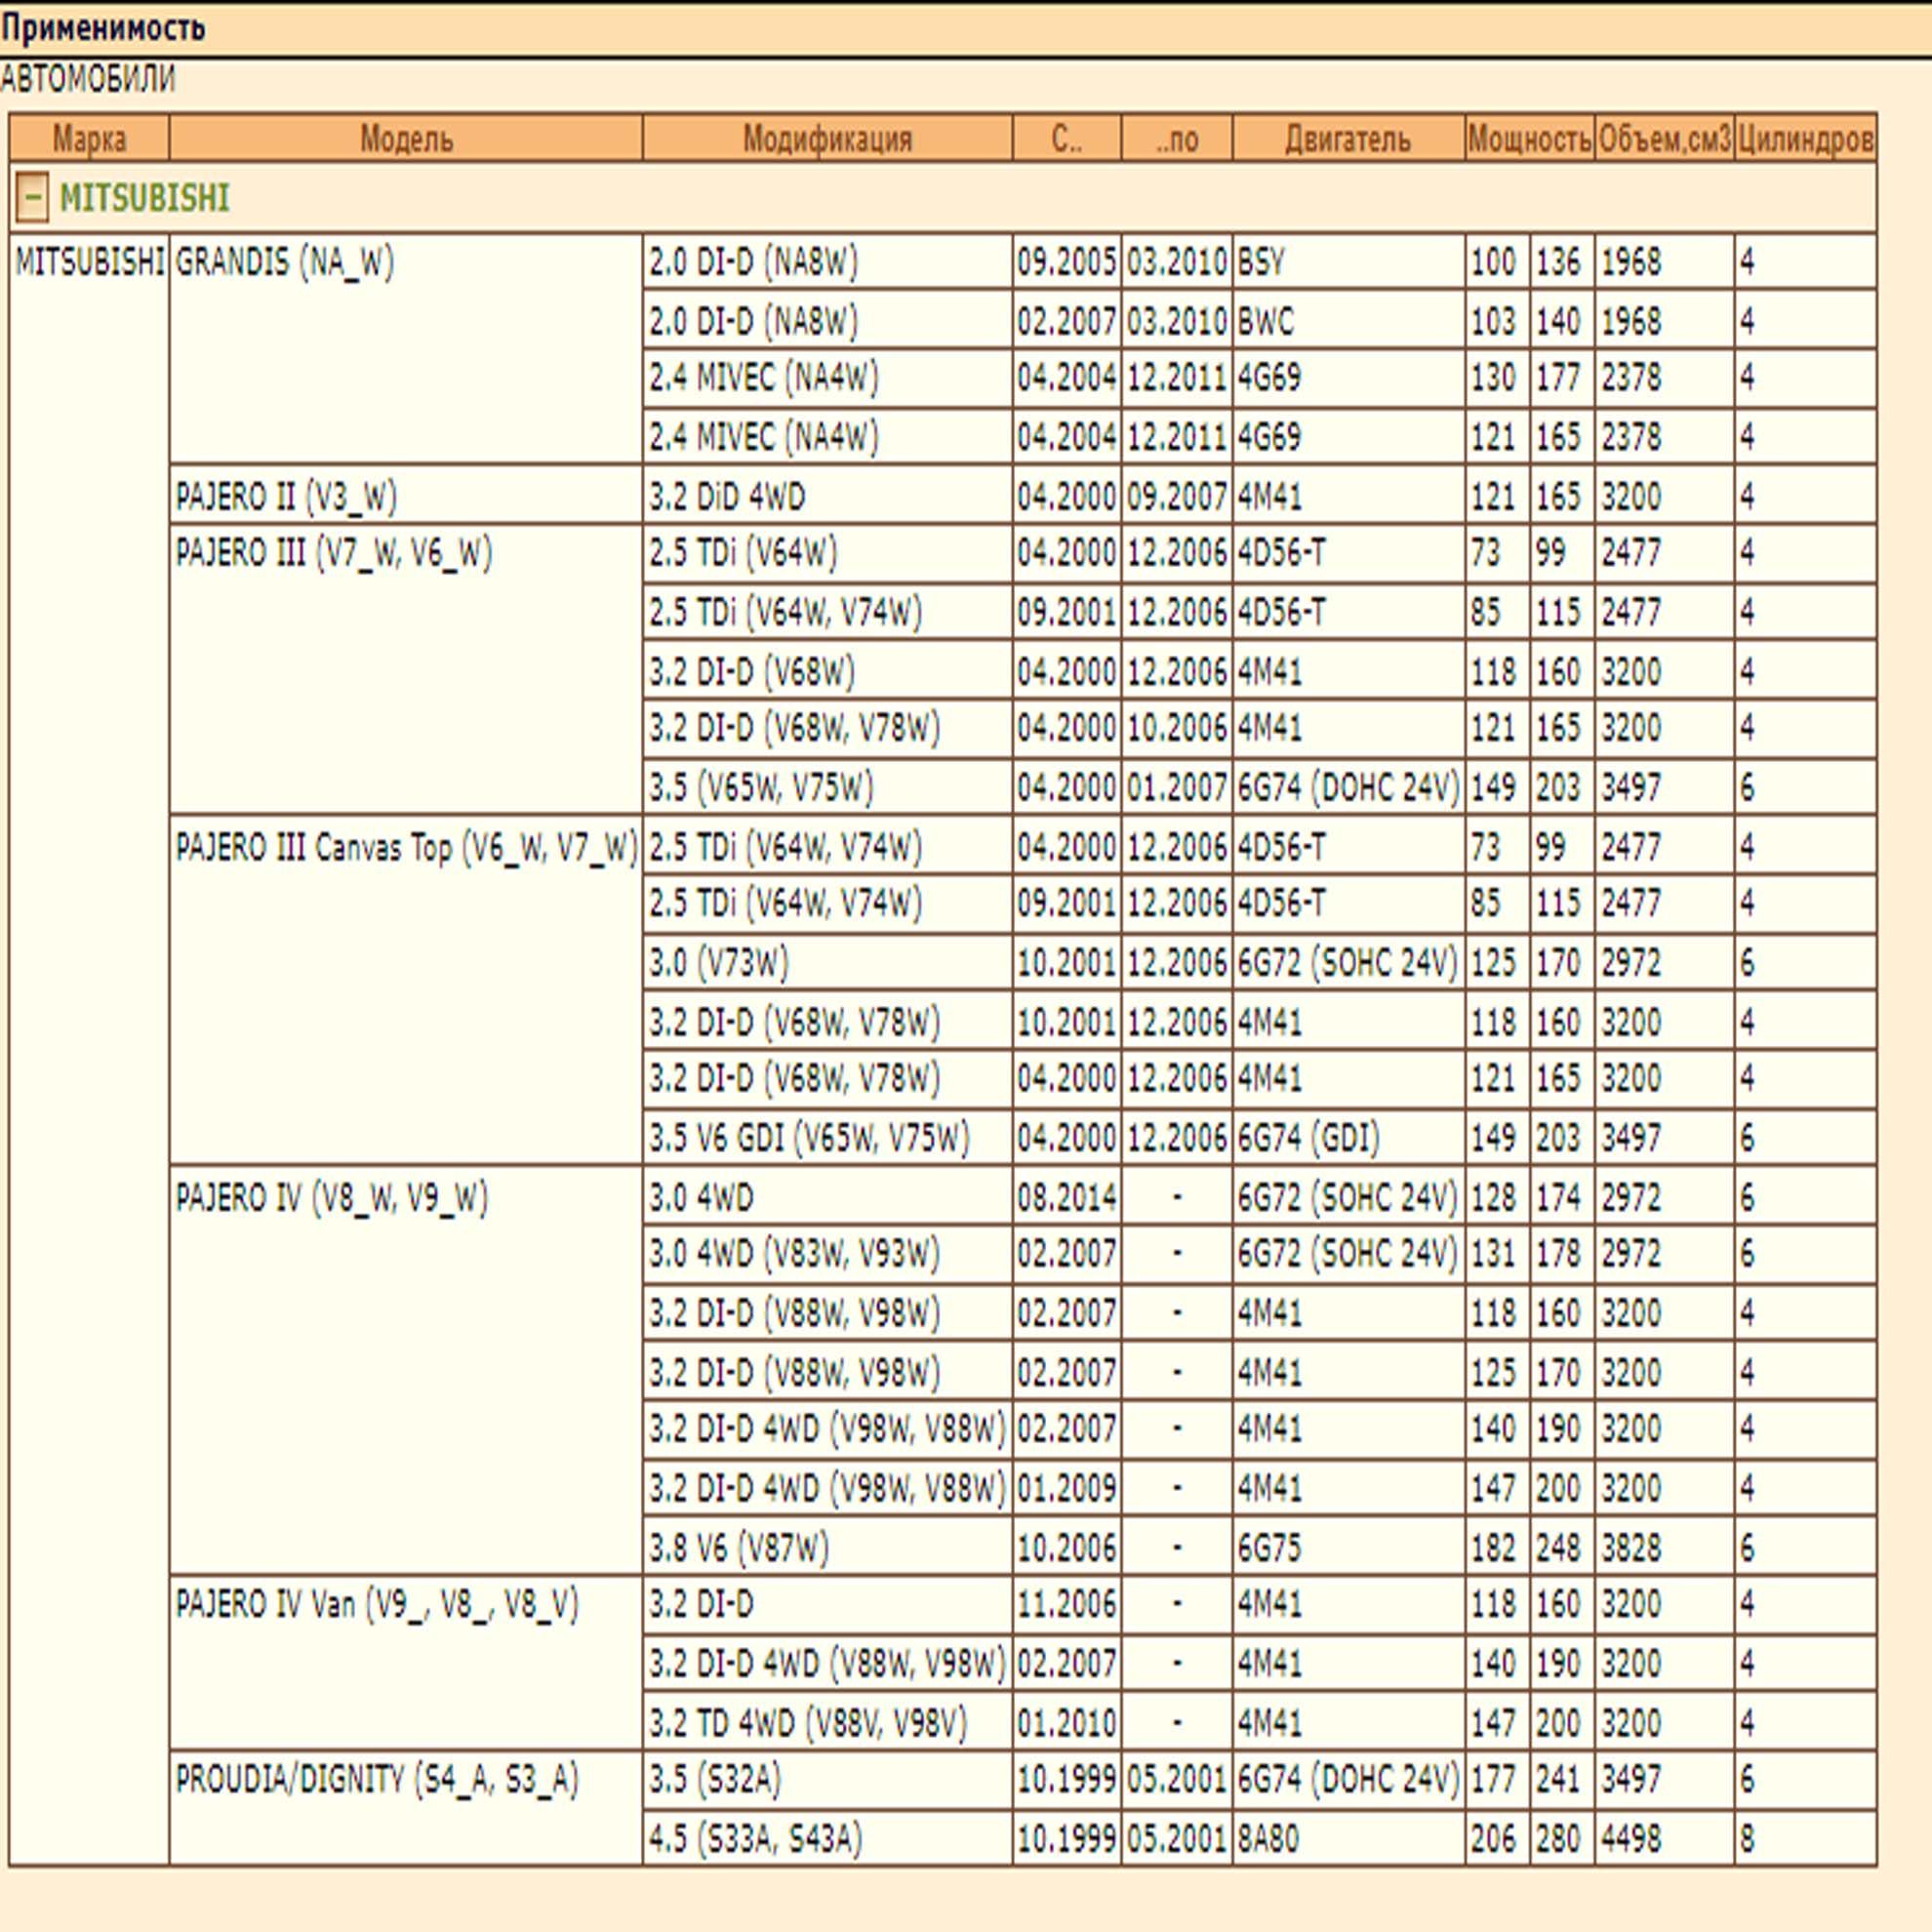Click the 4.5 (S33A, S43A) modification cell
The height and width of the screenshot is (1932, 1932).
[827, 1838]
